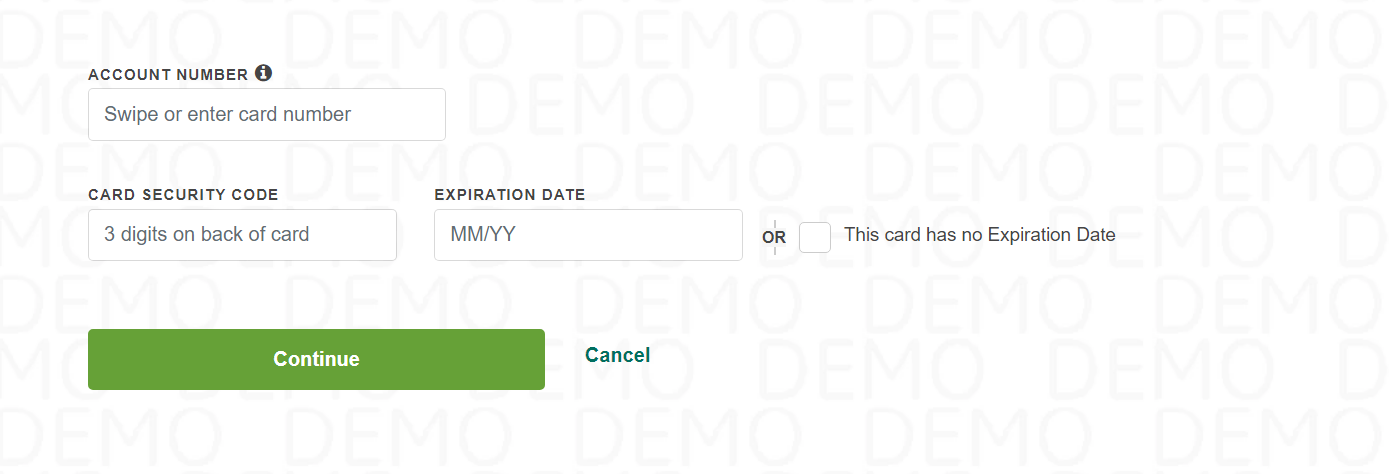Abort payment entry via the Cancel link

click(617, 355)
